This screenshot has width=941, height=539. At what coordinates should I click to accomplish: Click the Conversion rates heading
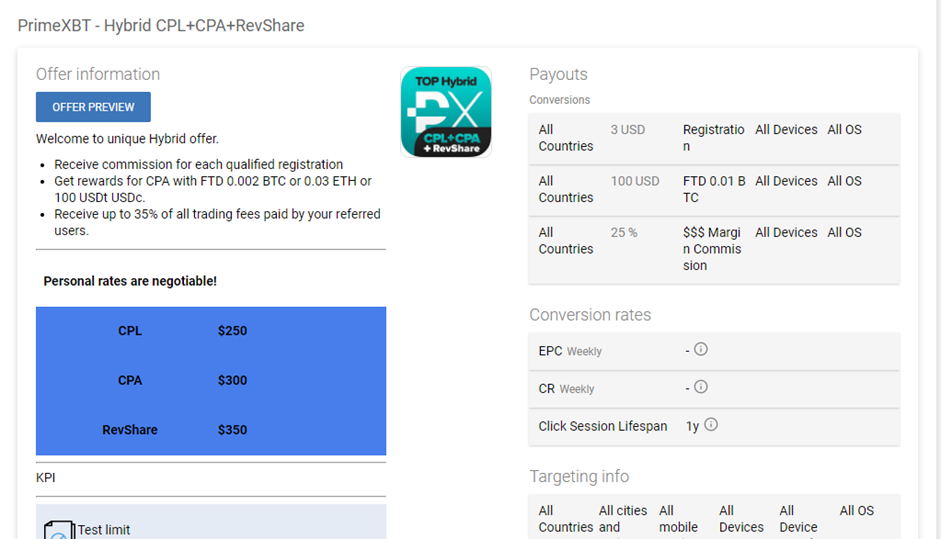[590, 315]
